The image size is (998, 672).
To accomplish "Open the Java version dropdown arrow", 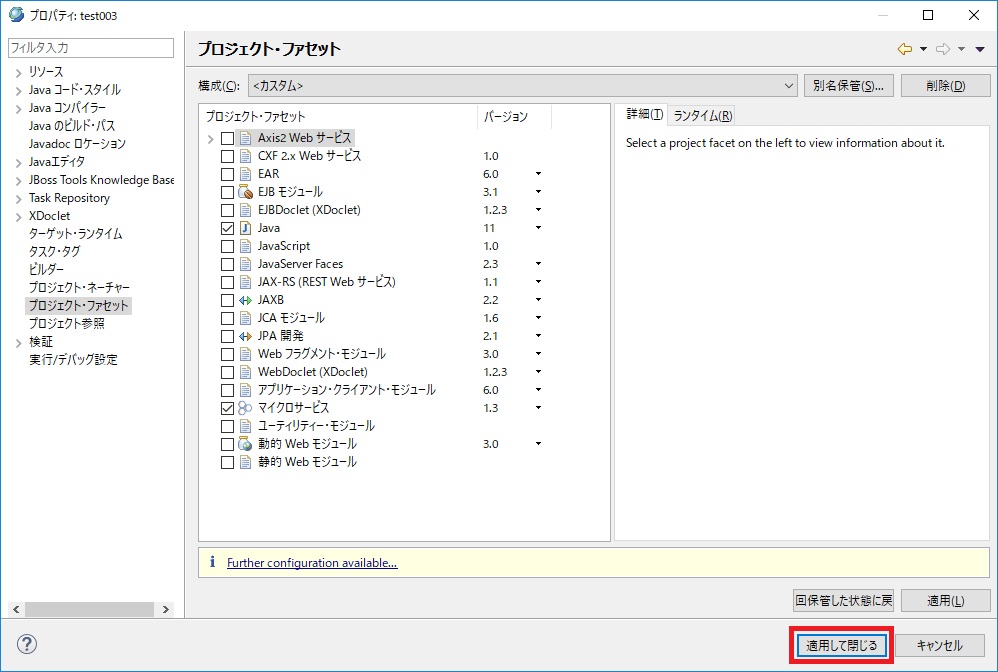I will tap(538, 228).
